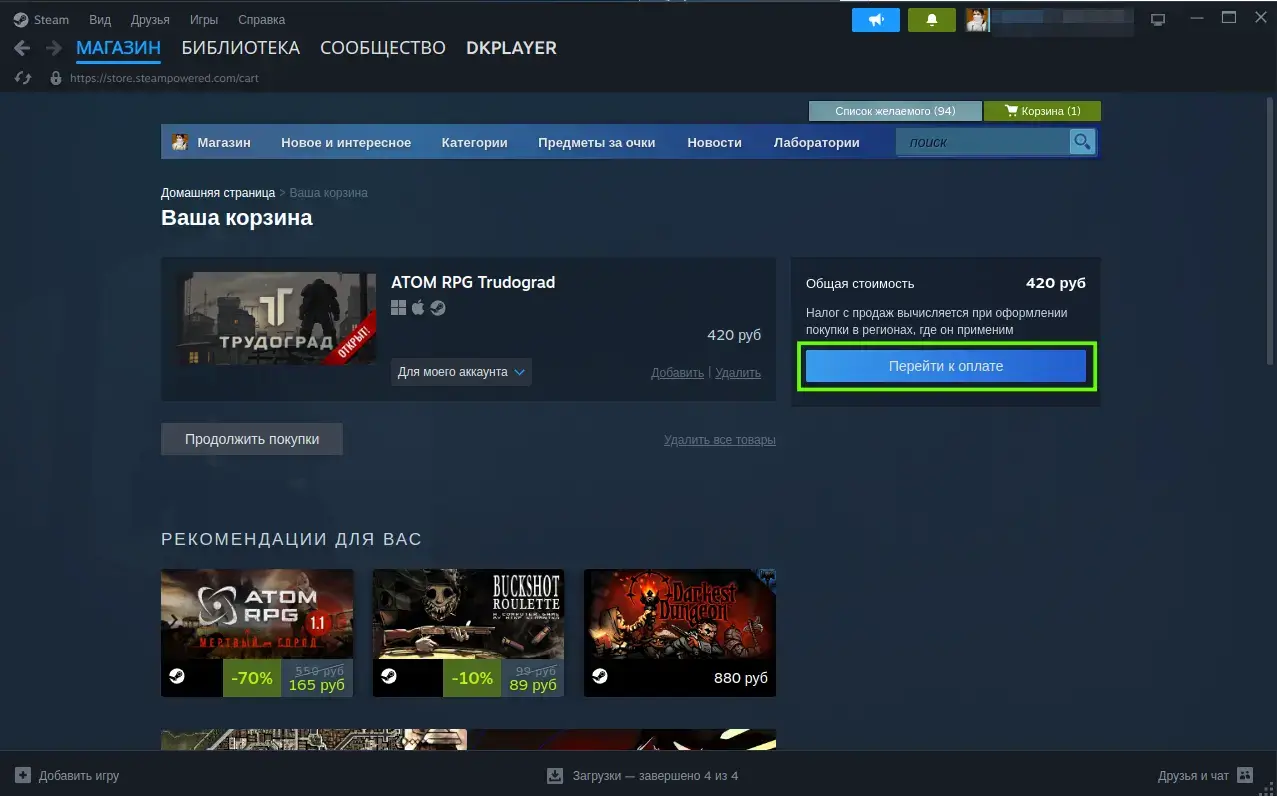1277x796 pixels.
Task: Click the Добавить link for Trudograd
Action: [x=678, y=373]
